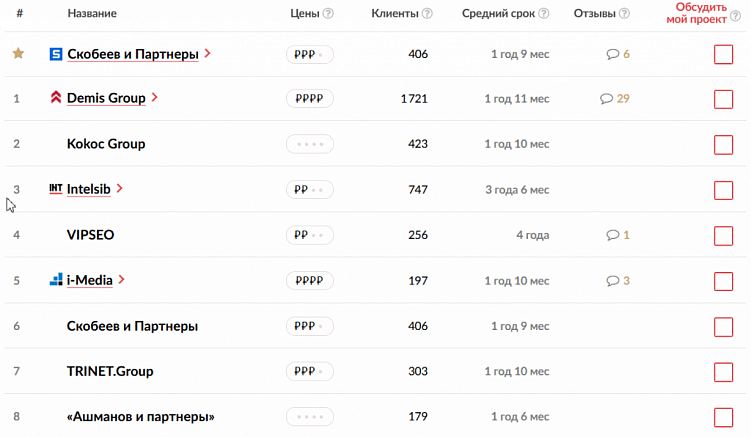Click the Demis Group logo icon
This screenshot has height=437, width=751.
[56, 98]
